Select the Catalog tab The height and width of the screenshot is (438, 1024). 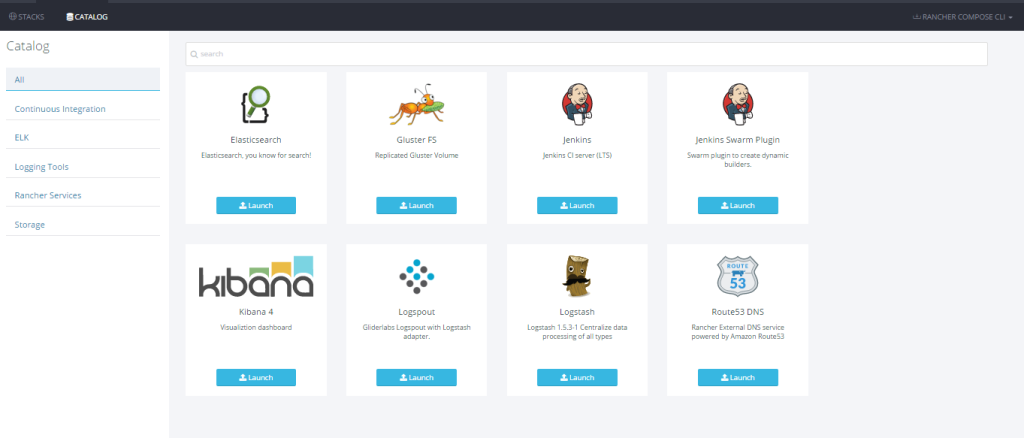pyautogui.click(x=87, y=17)
